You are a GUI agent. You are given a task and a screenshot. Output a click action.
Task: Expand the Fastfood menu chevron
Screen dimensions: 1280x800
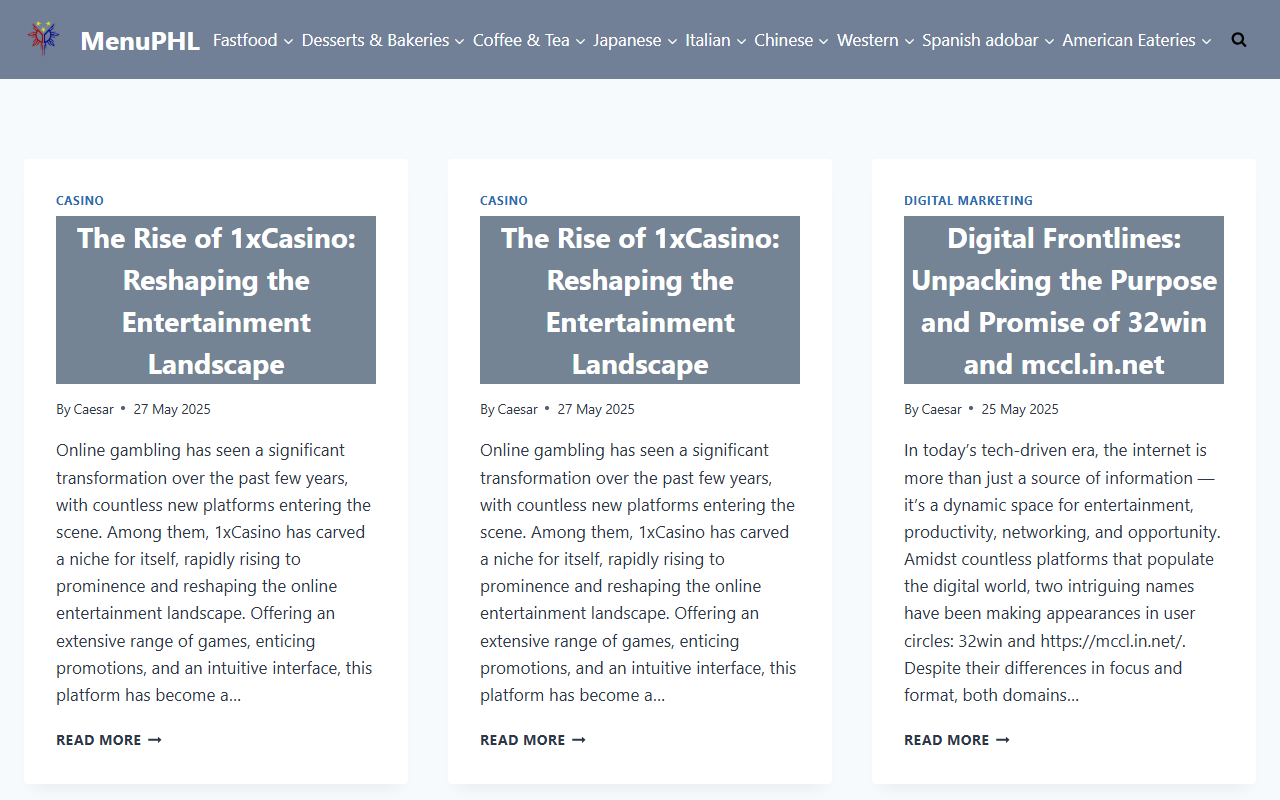(288, 41)
